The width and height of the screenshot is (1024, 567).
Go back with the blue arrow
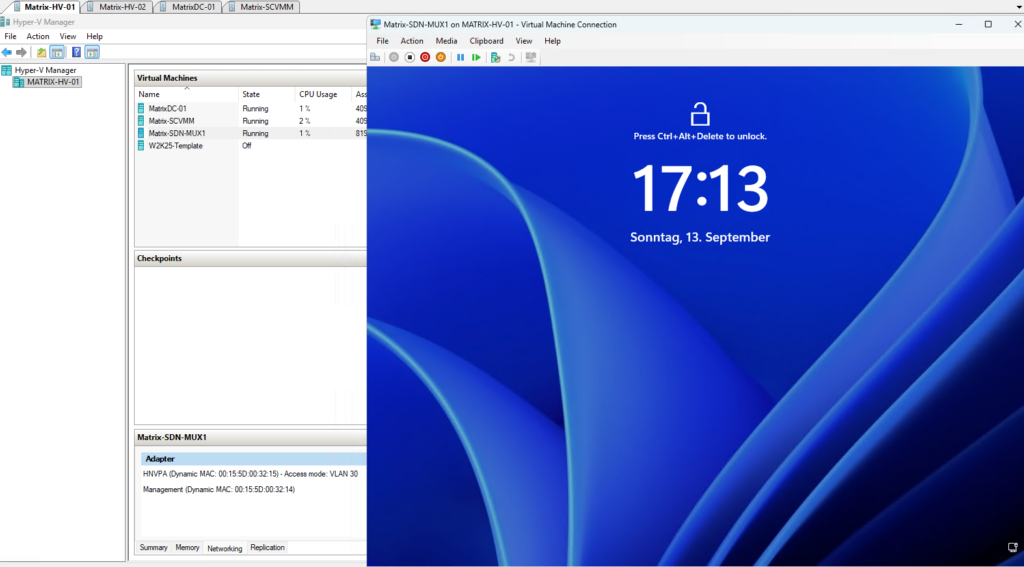7,52
